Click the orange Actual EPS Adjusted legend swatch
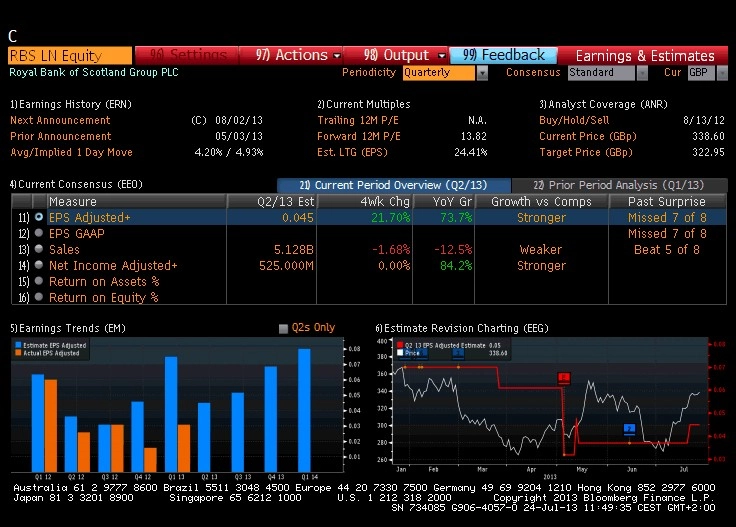The width and height of the screenshot is (736, 527). tap(18, 353)
